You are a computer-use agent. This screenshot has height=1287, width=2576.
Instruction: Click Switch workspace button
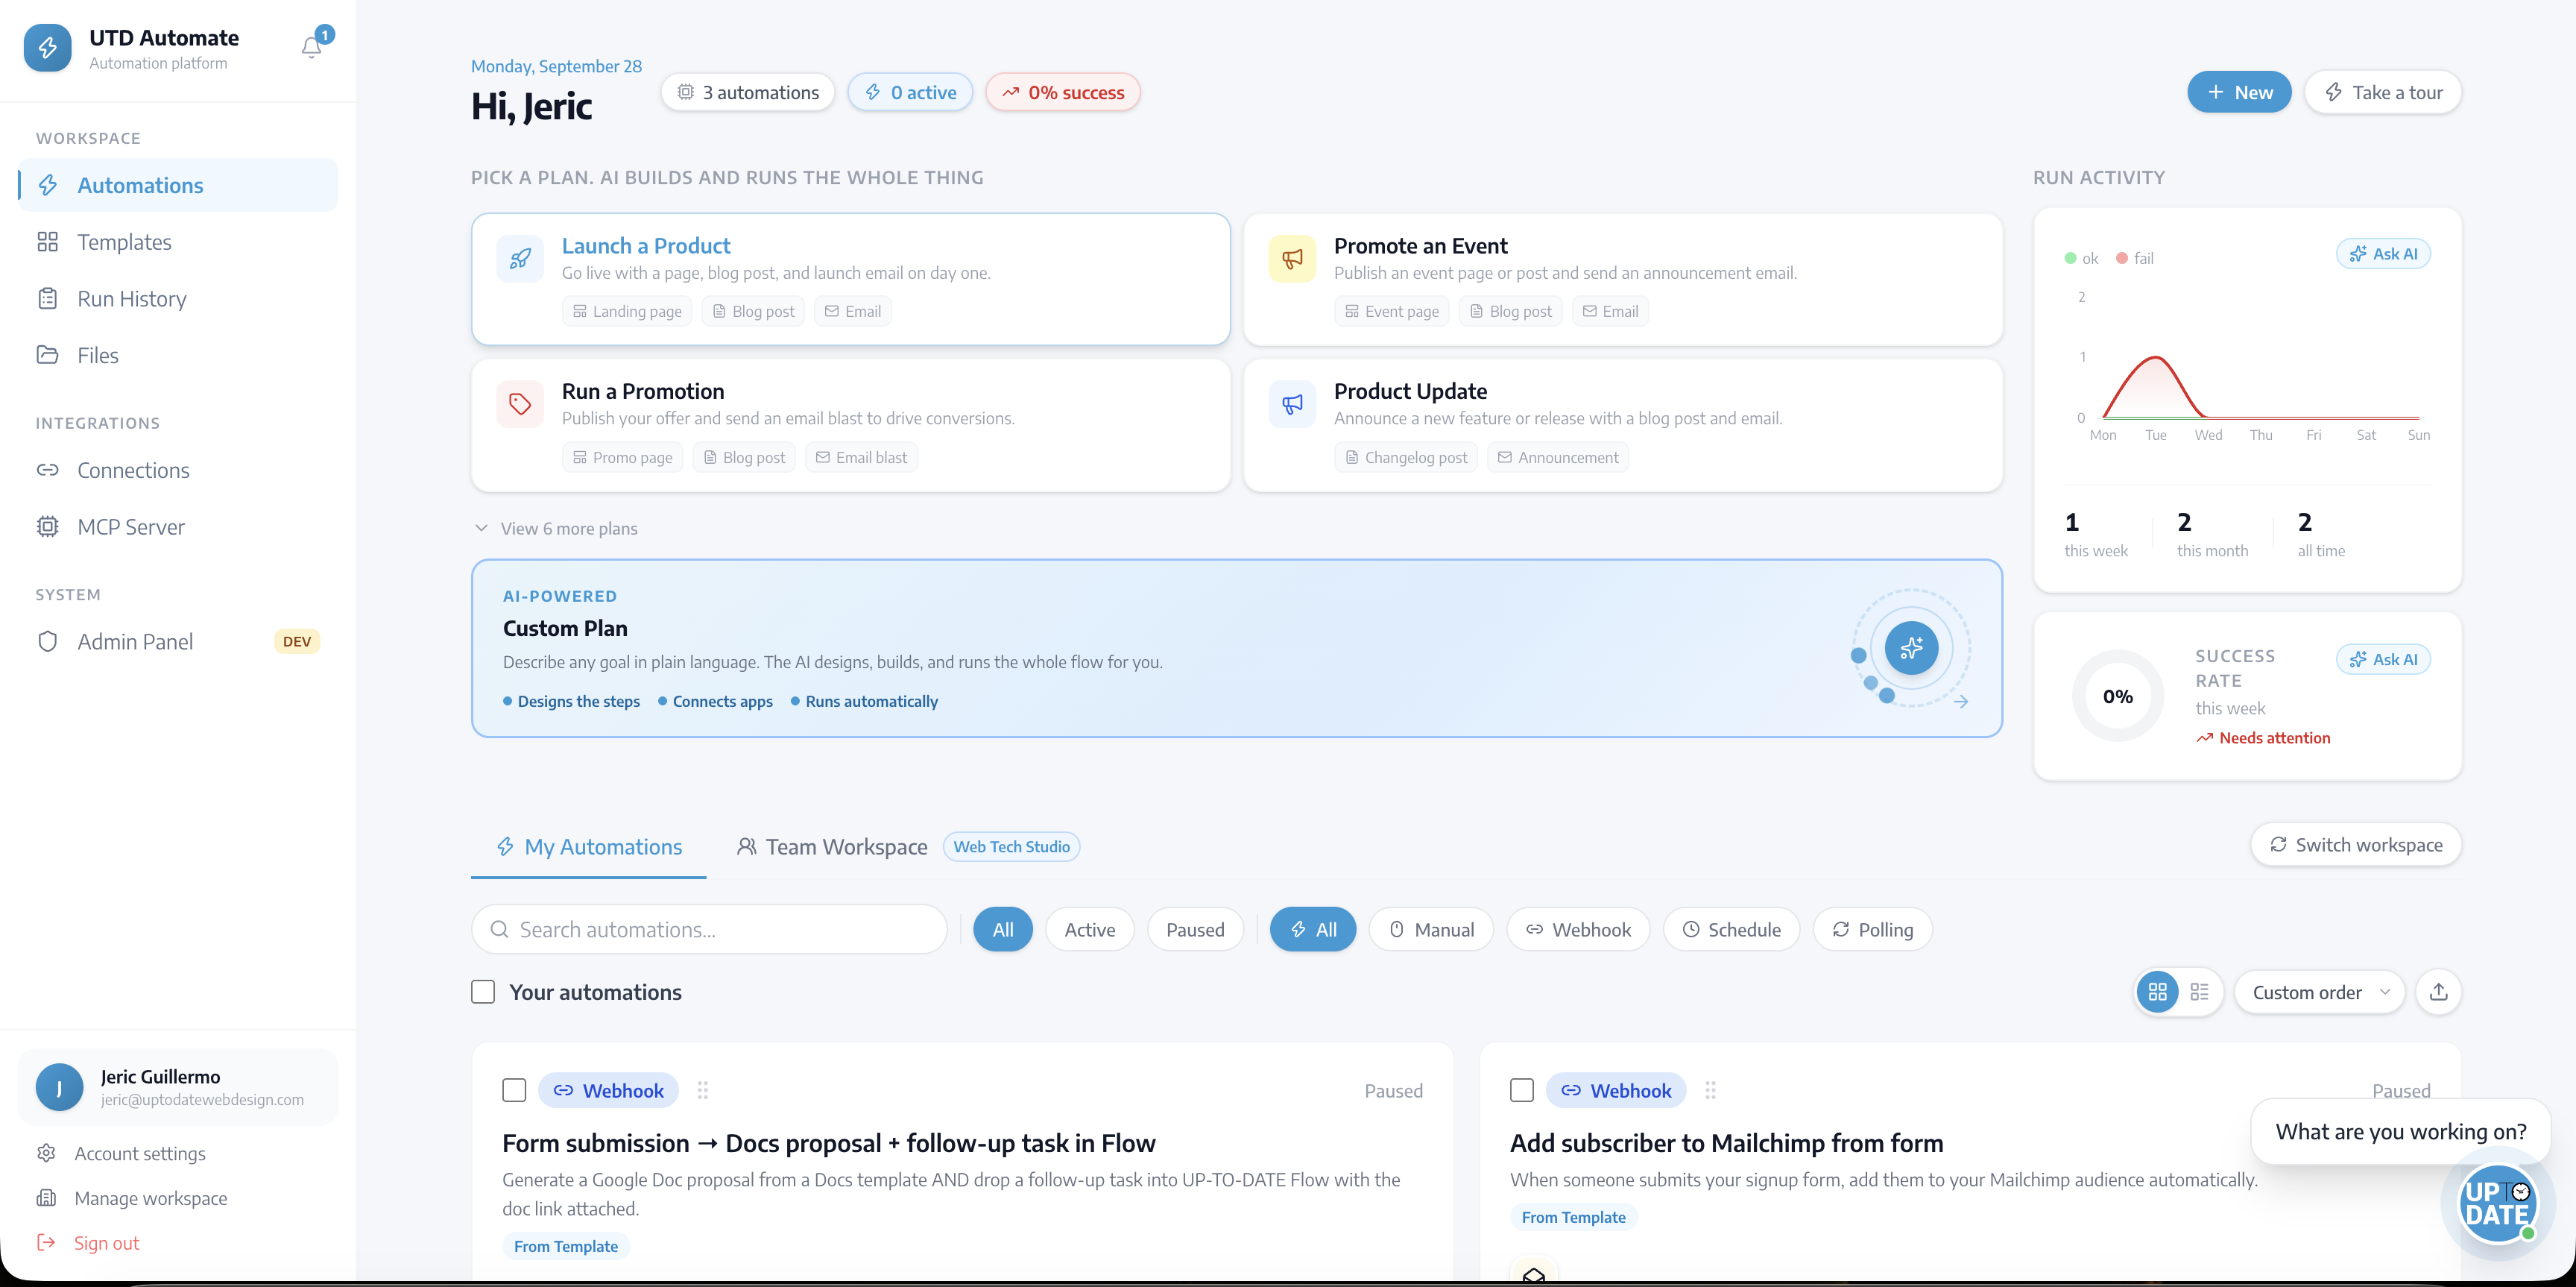pos(2355,845)
